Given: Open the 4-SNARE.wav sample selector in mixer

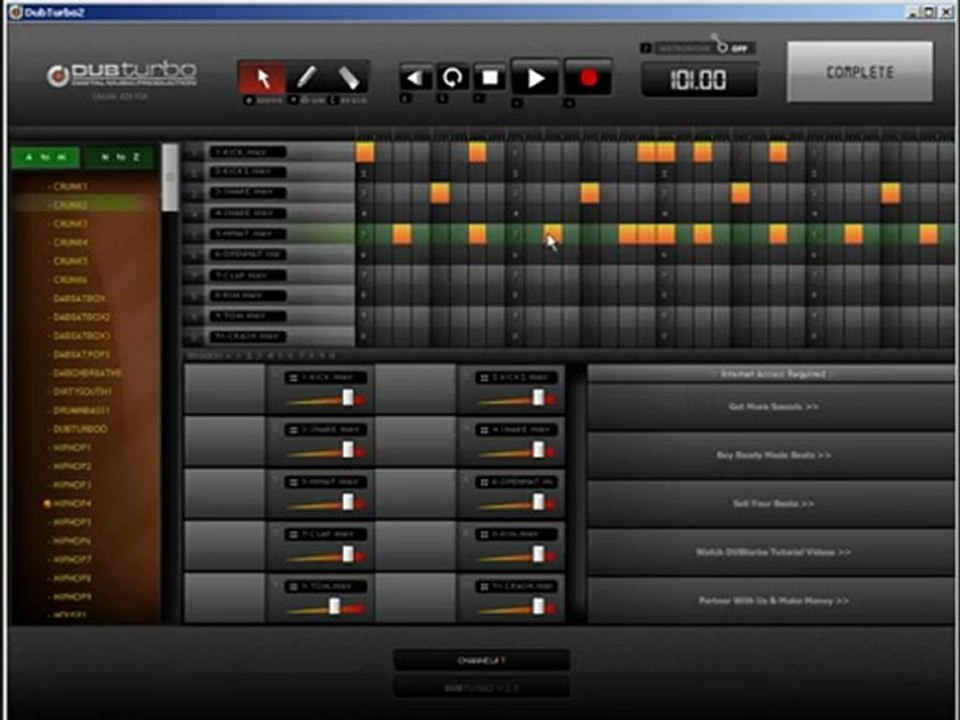Looking at the screenshot, I should tap(516, 430).
